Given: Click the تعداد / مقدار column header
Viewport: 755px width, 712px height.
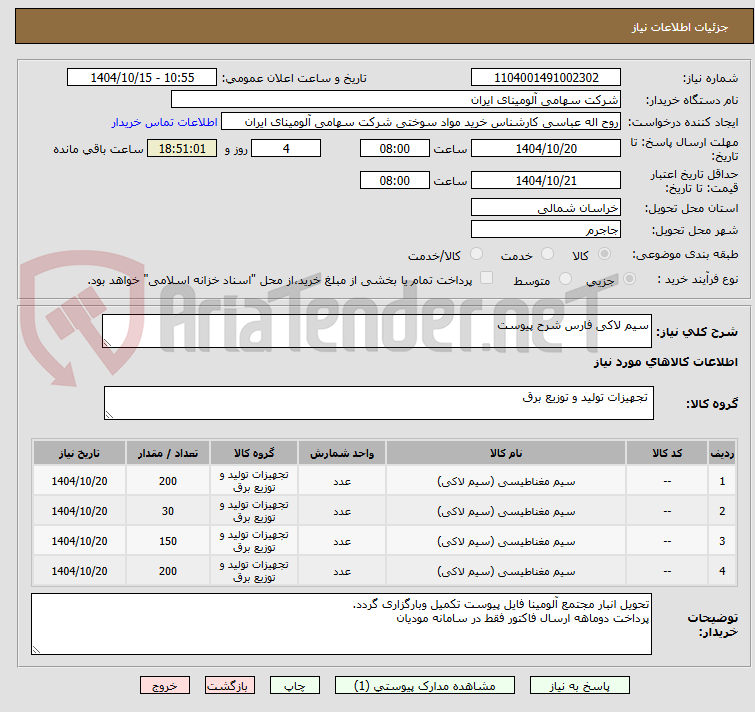Looking at the screenshot, I should [168, 453].
